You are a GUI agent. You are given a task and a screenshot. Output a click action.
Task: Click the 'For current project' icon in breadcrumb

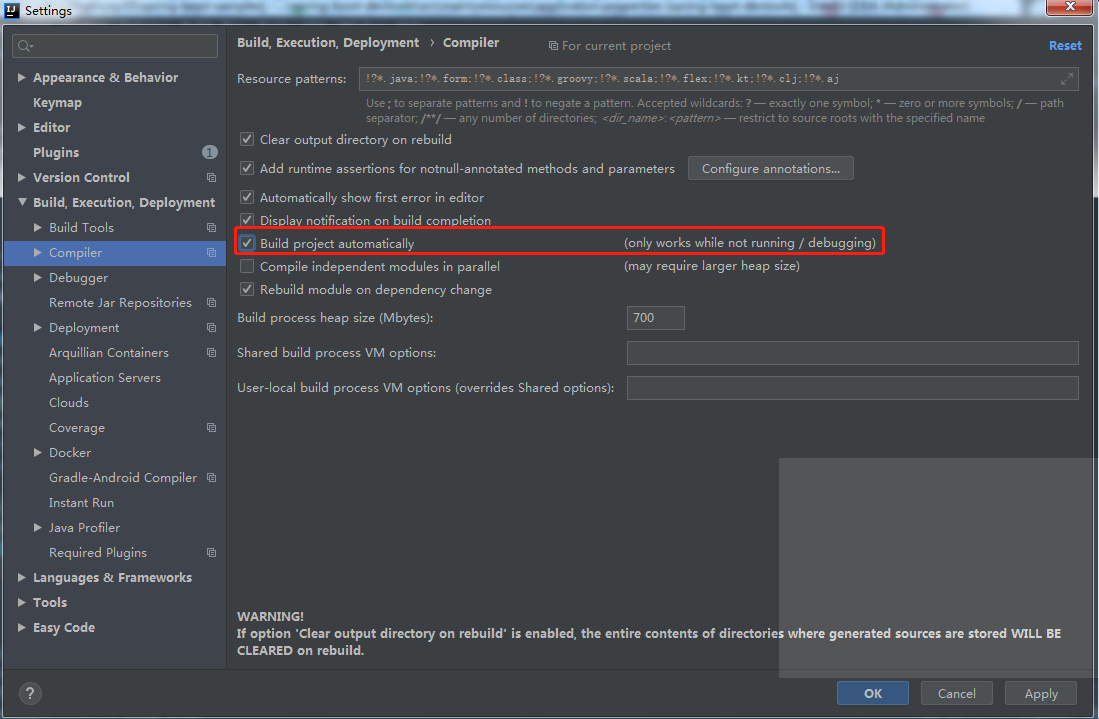[x=552, y=46]
